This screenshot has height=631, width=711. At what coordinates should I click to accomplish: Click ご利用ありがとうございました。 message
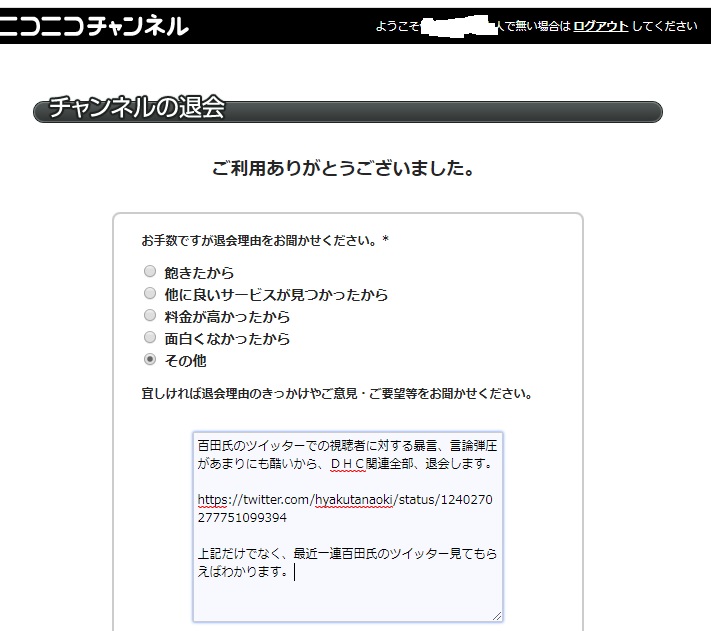(x=343, y=168)
